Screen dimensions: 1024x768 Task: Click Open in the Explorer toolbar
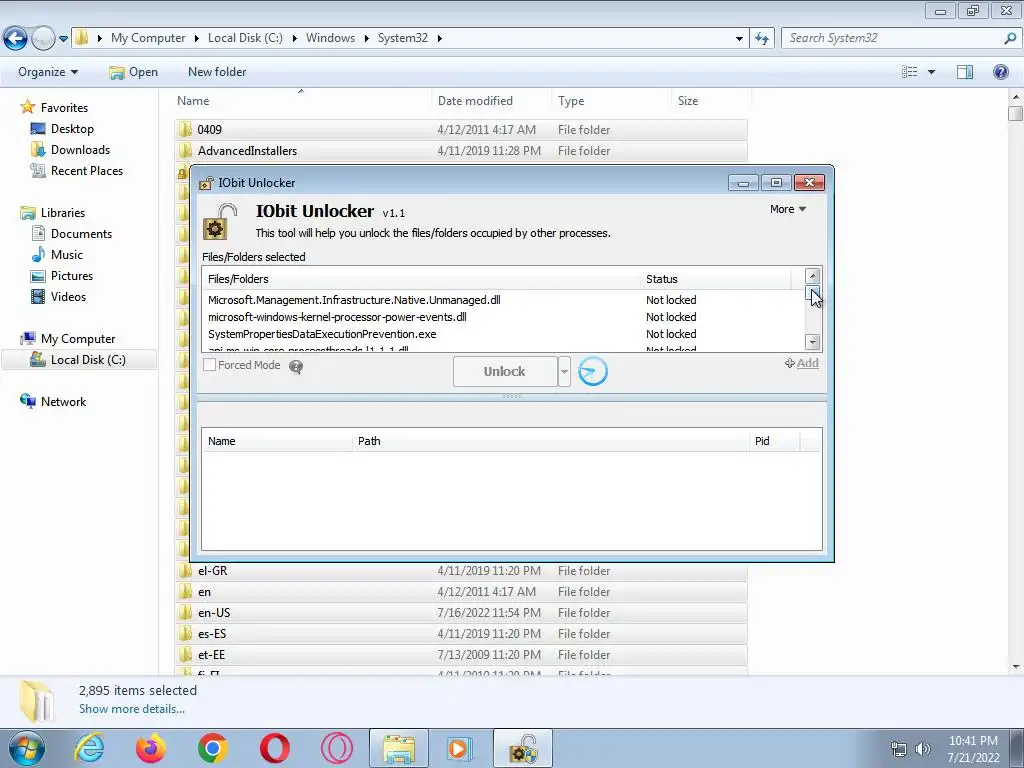pyautogui.click(x=134, y=72)
